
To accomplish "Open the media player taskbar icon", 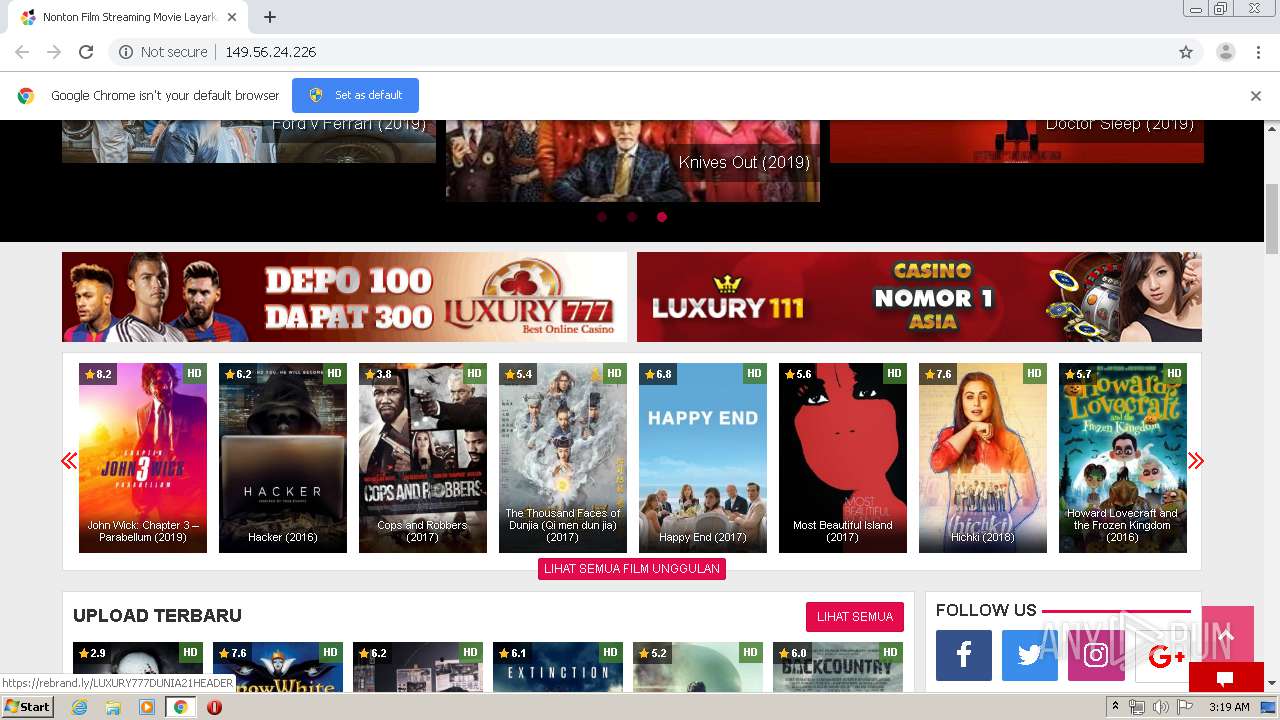I will point(147,707).
